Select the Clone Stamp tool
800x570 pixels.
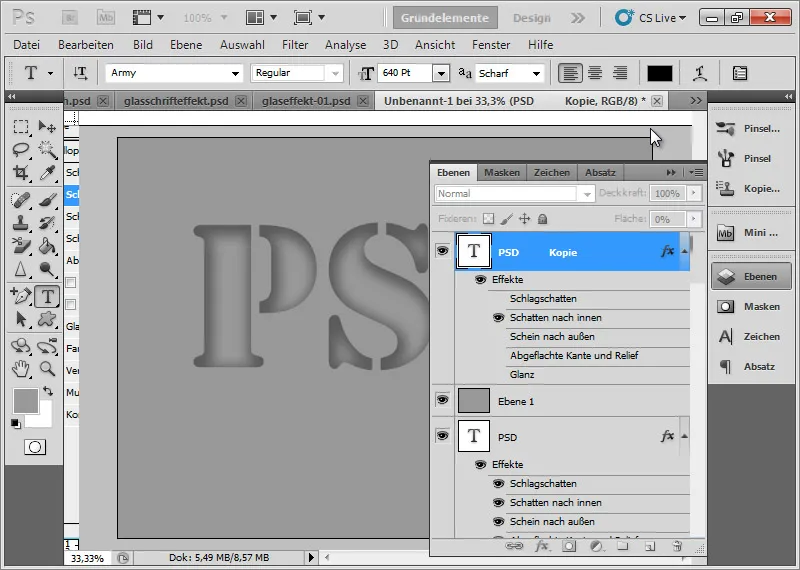(20, 223)
